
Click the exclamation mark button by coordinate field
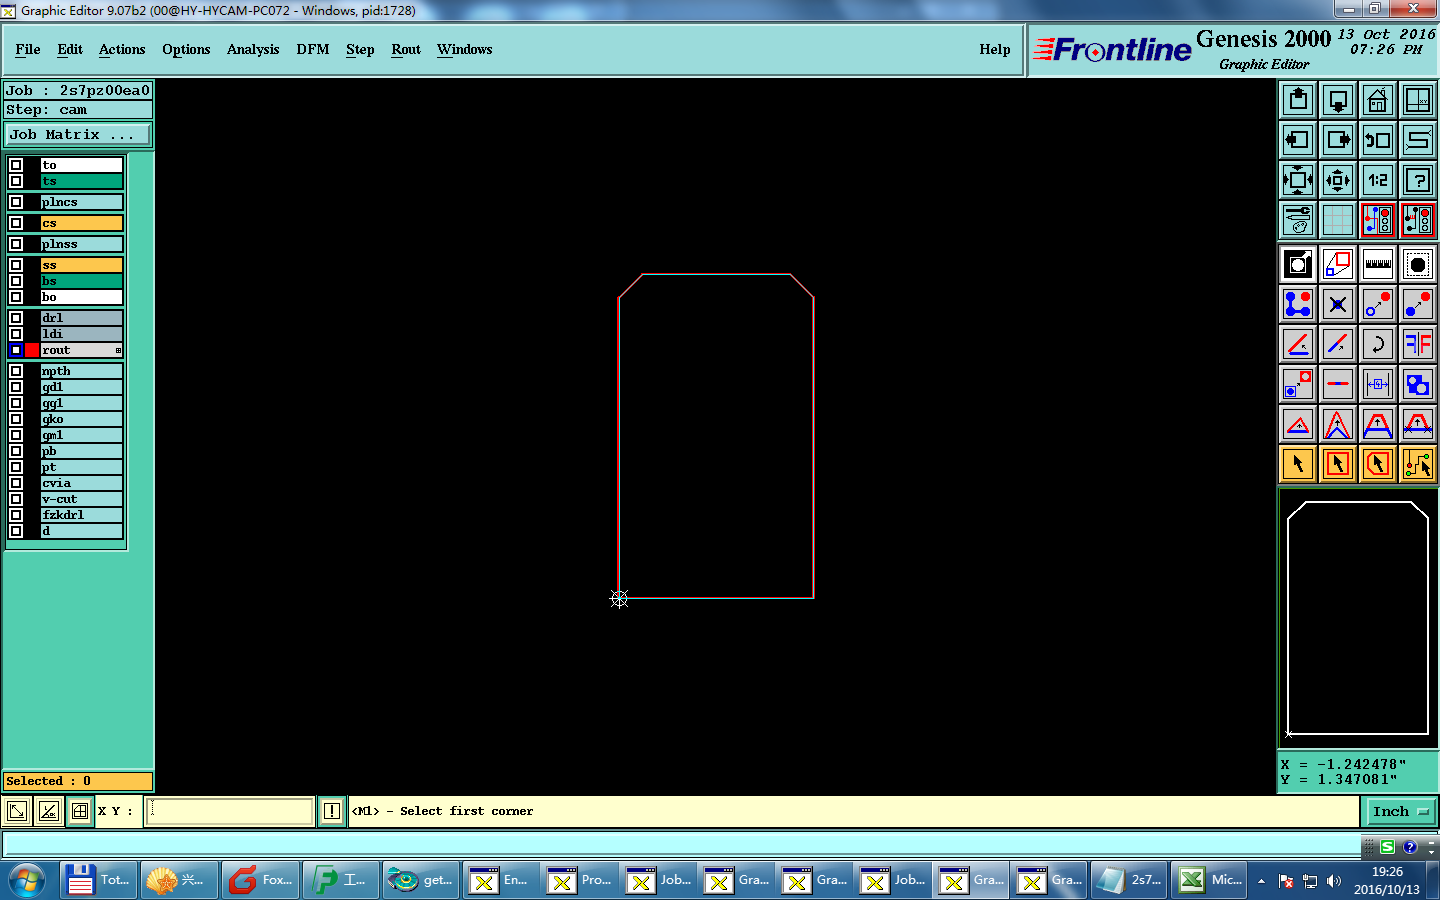[x=332, y=811]
